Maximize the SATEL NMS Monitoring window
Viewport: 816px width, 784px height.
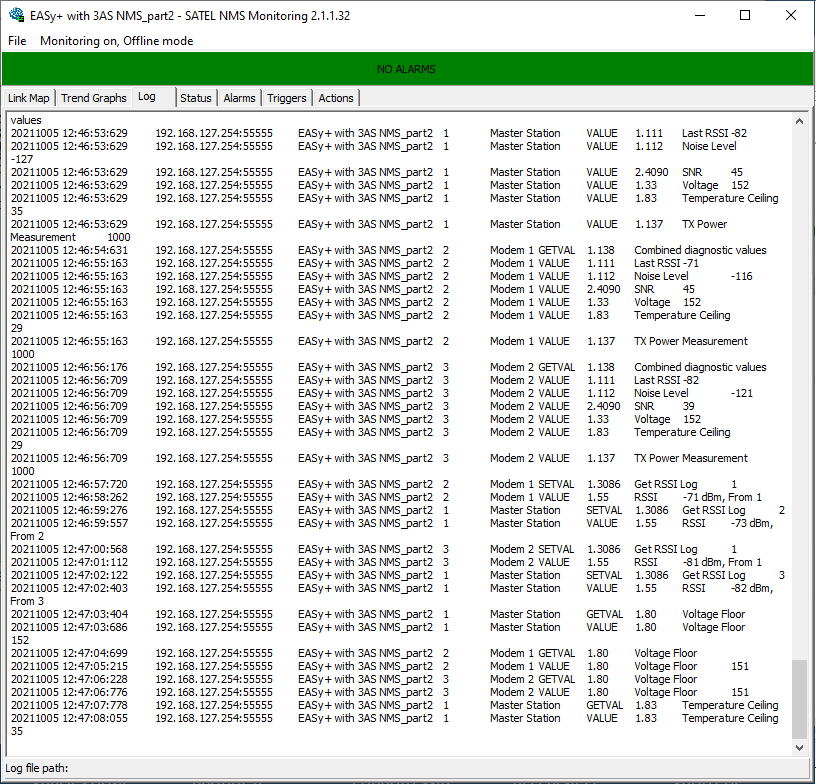tap(745, 16)
